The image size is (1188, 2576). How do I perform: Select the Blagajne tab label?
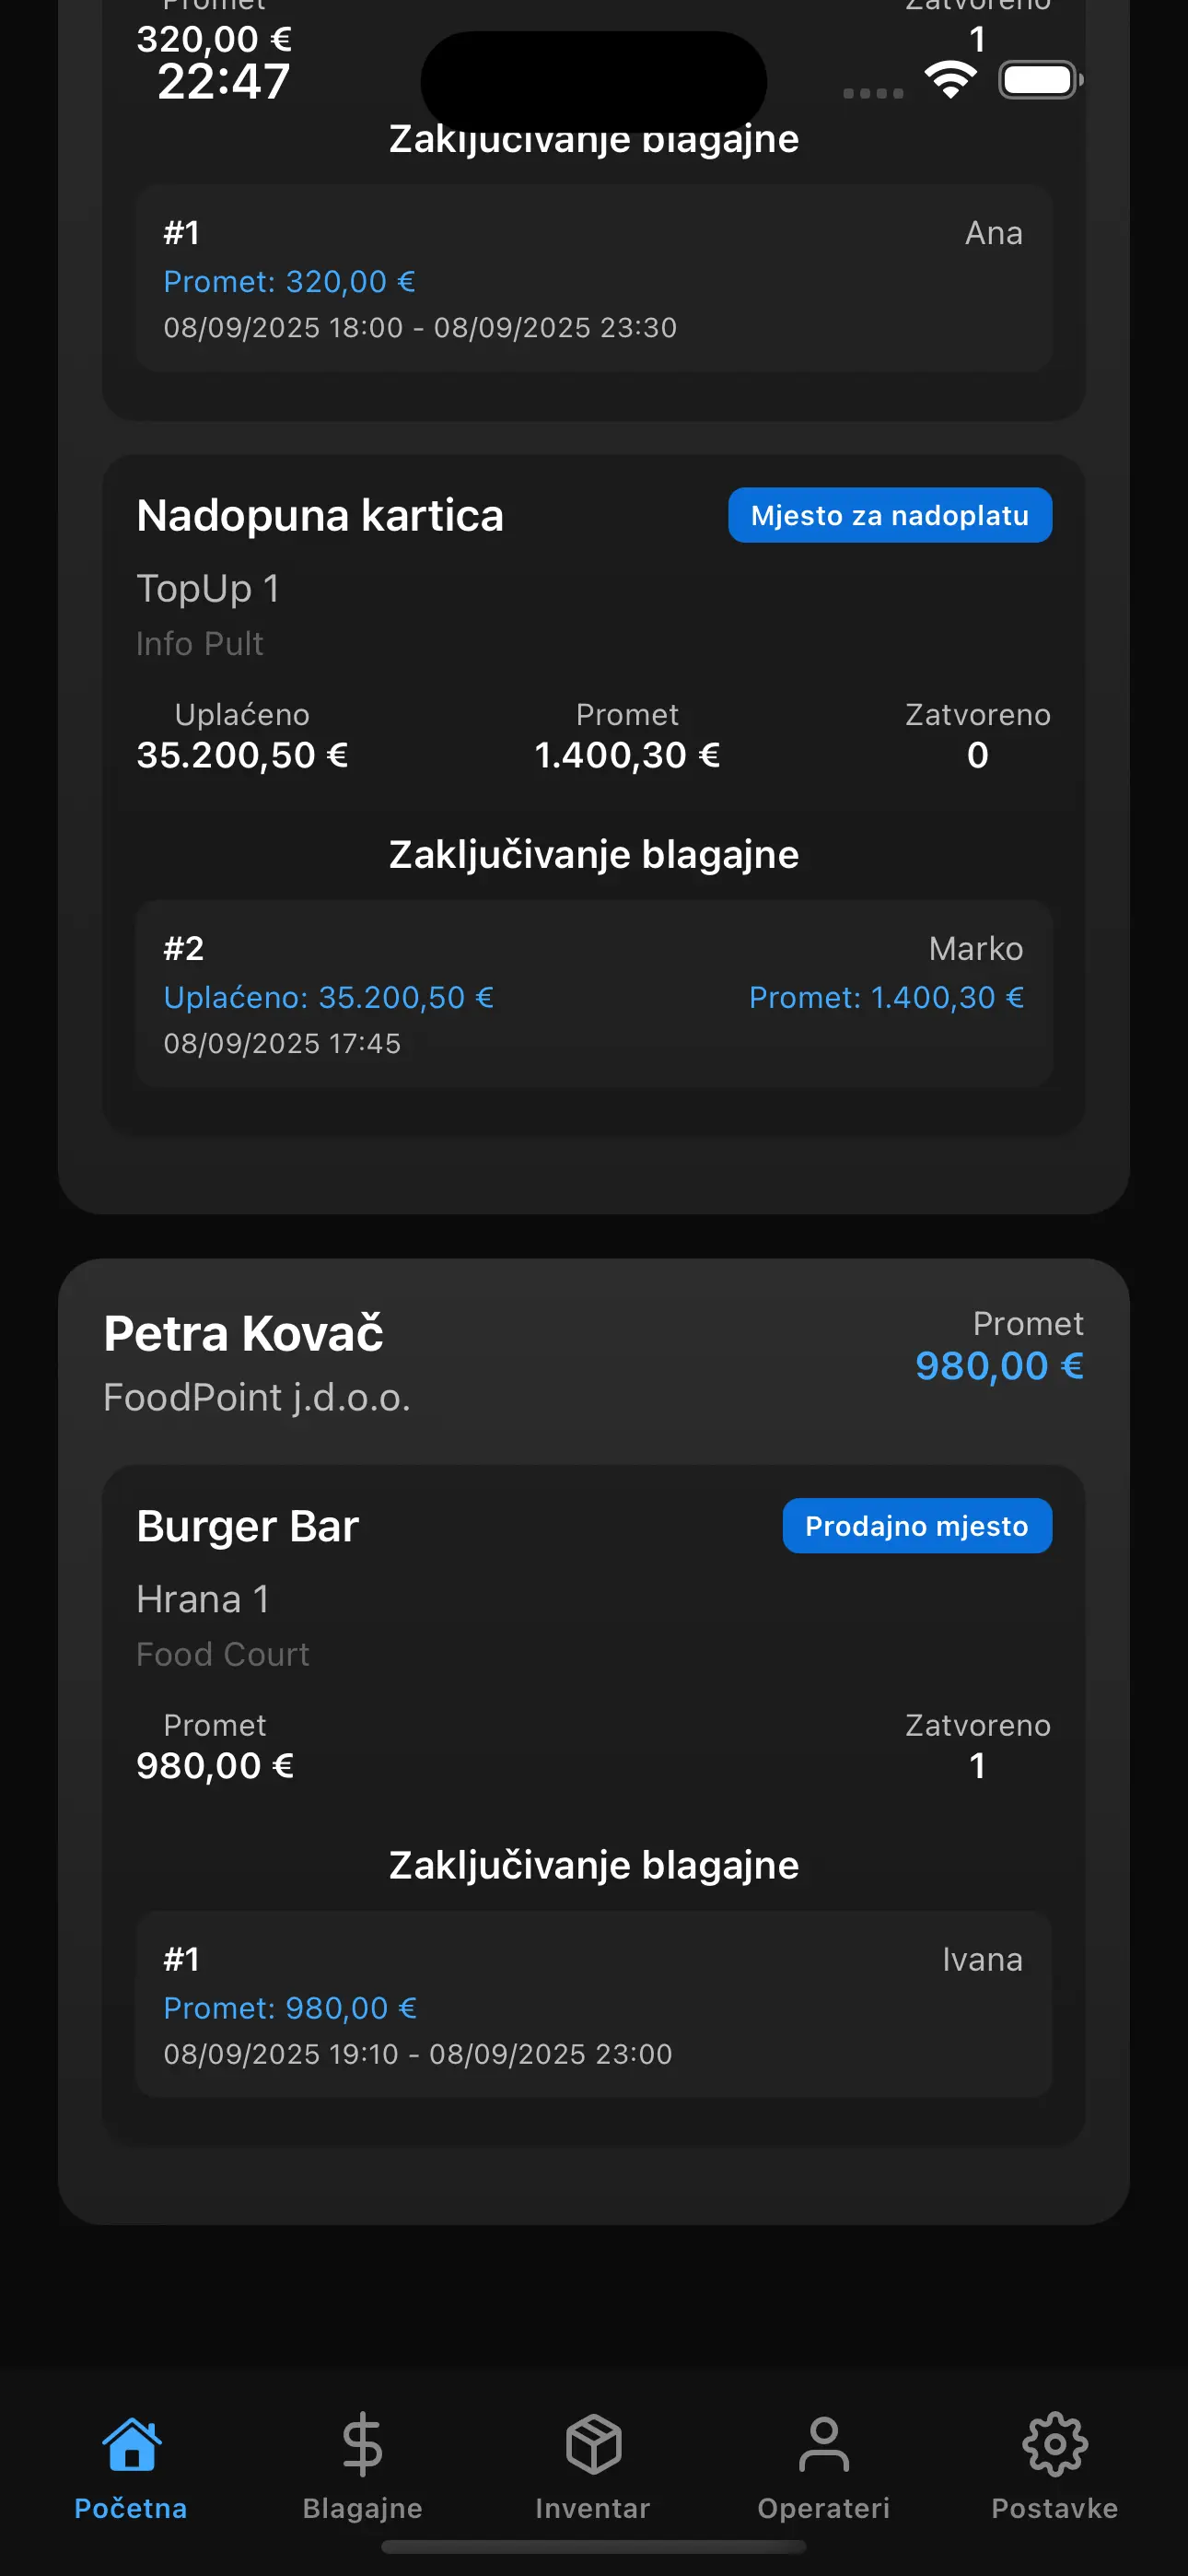tap(362, 2508)
